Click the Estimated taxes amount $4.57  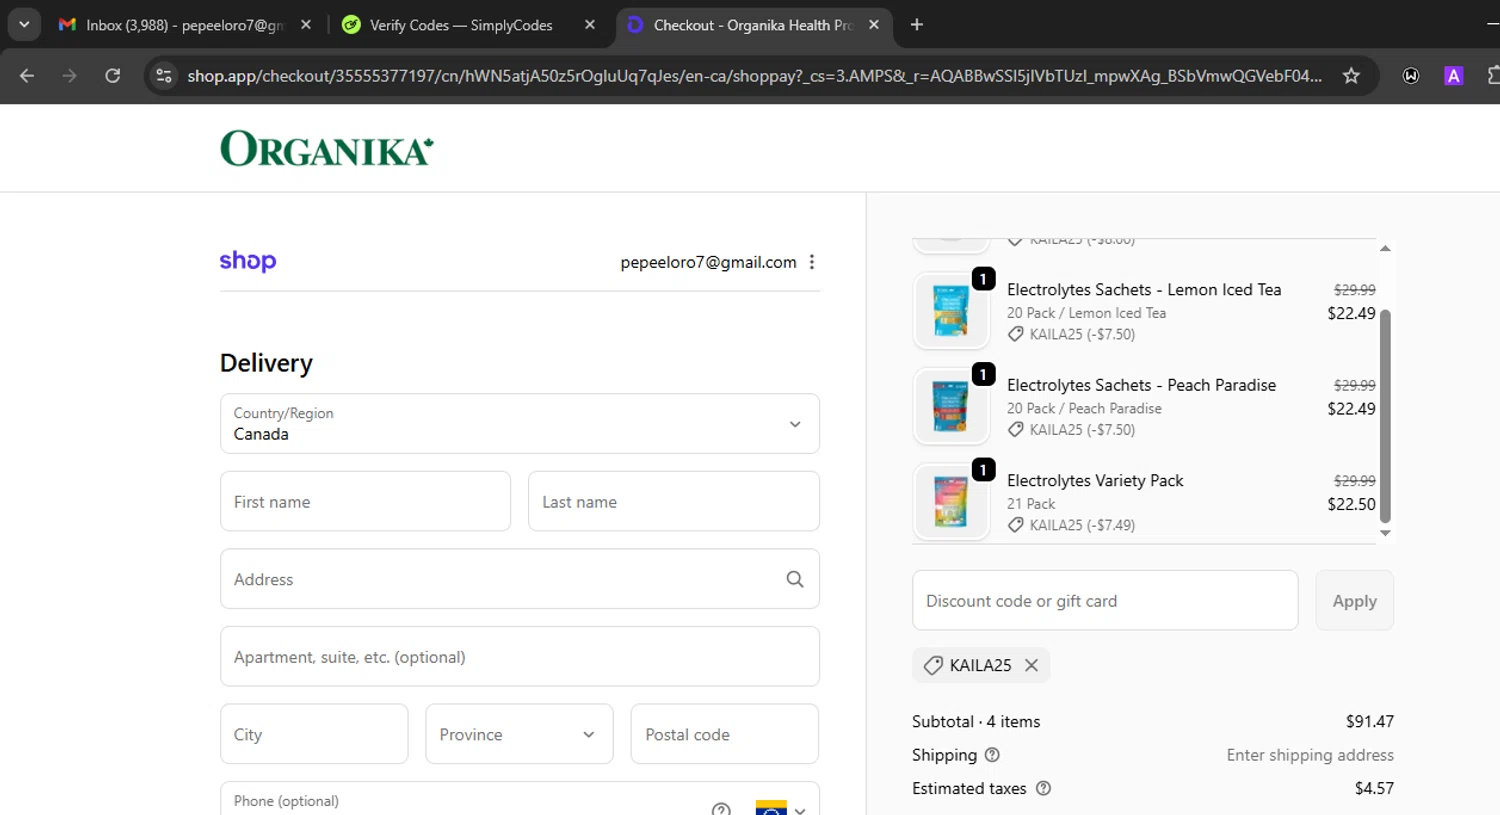(x=1374, y=788)
